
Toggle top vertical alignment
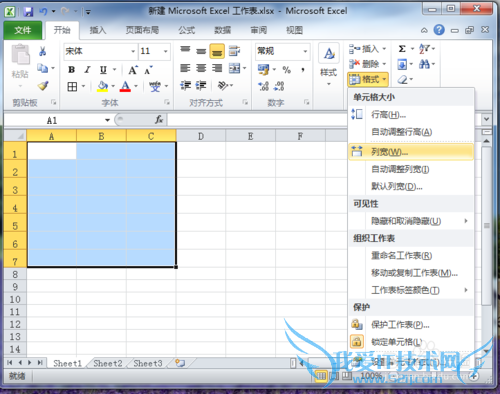tap(185, 51)
